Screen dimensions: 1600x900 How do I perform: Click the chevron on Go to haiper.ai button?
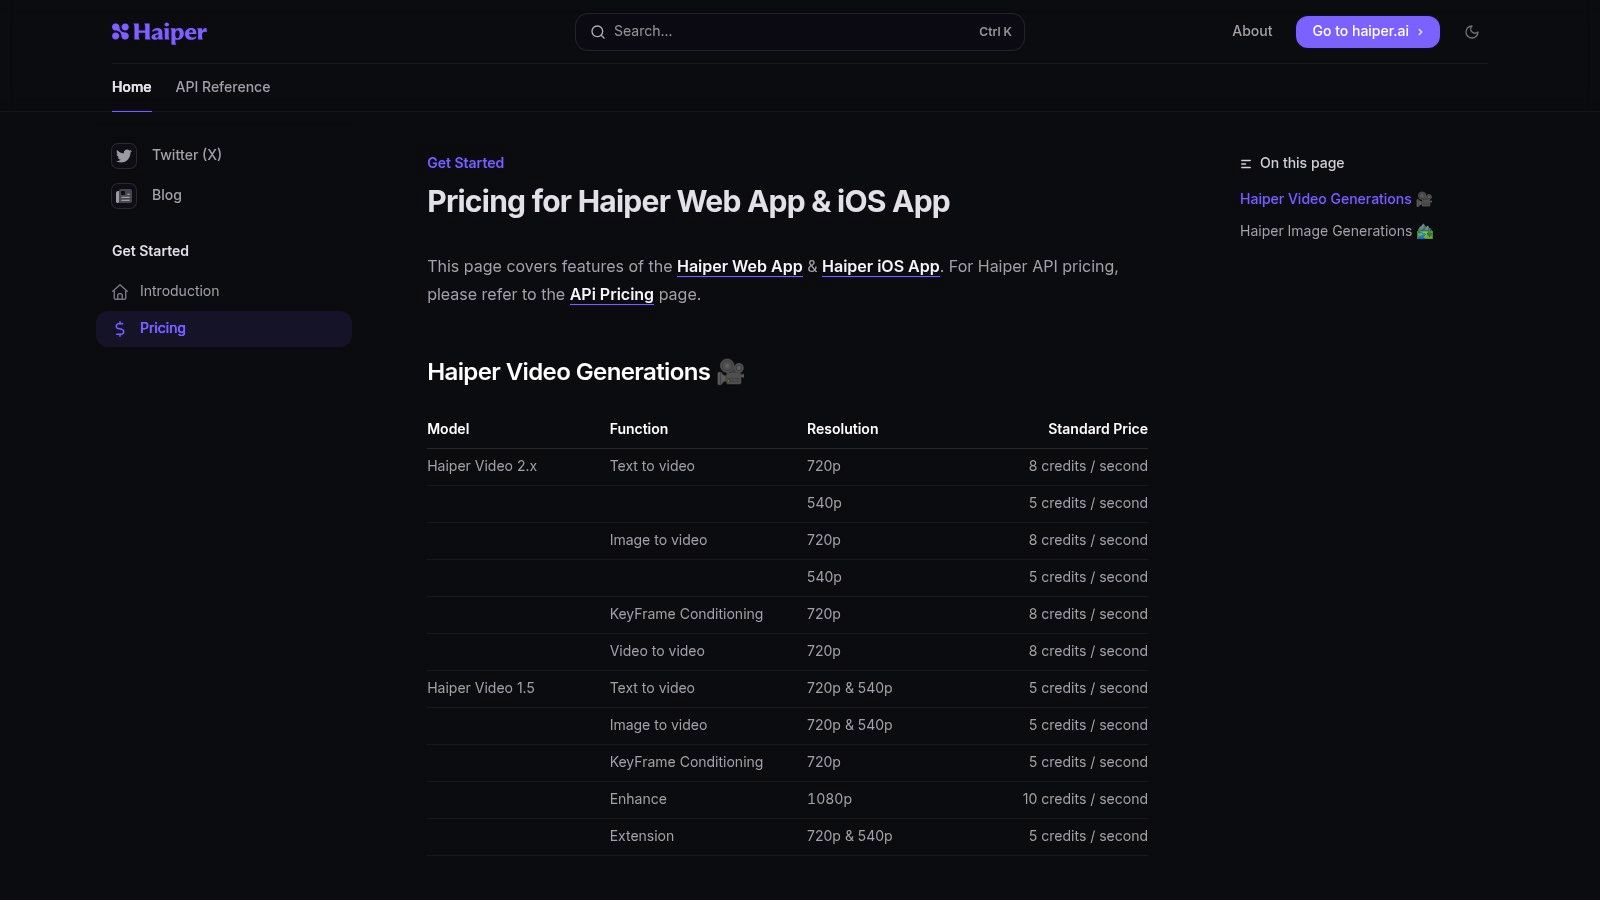pyautogui.click(x=1420, y=31)
